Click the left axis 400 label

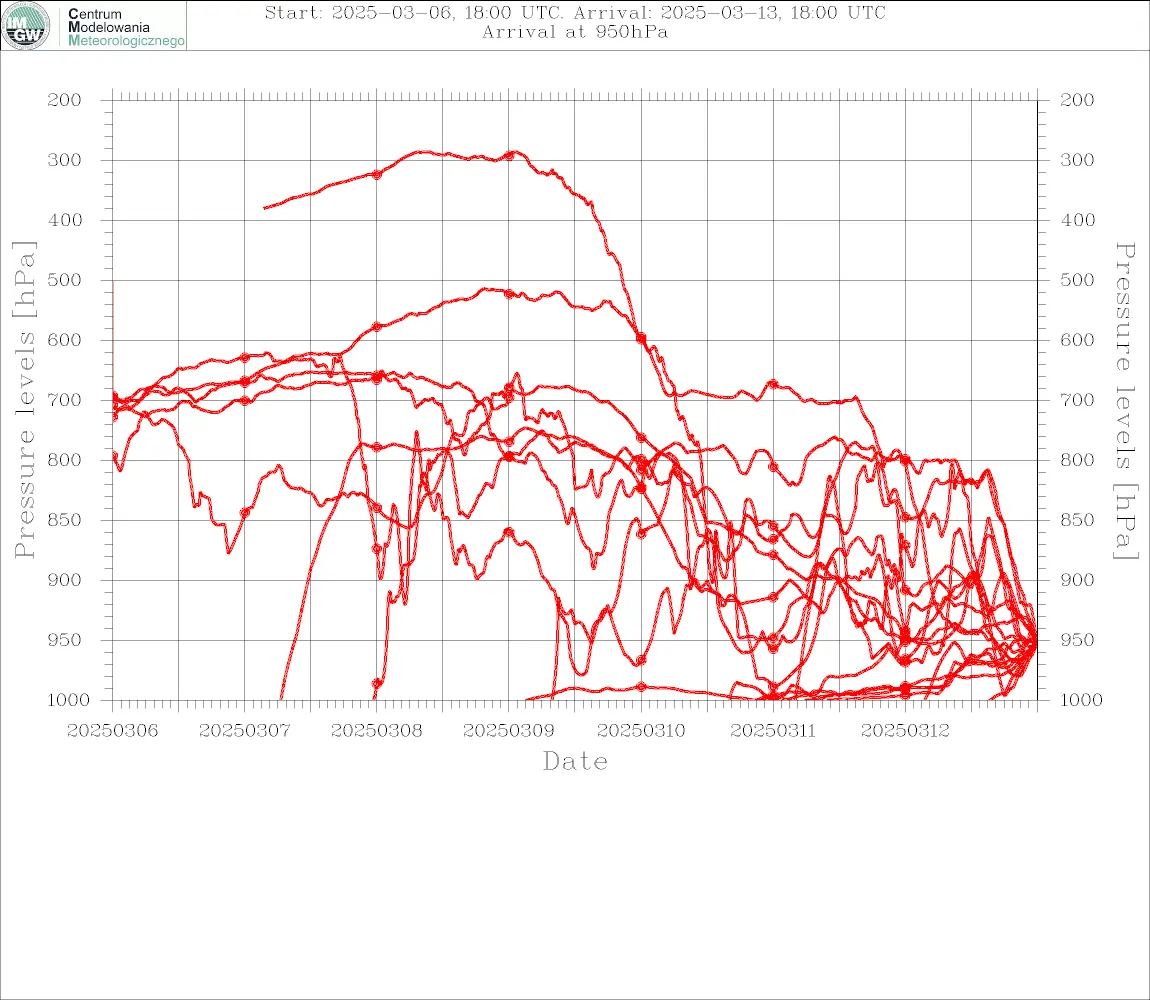64,220
